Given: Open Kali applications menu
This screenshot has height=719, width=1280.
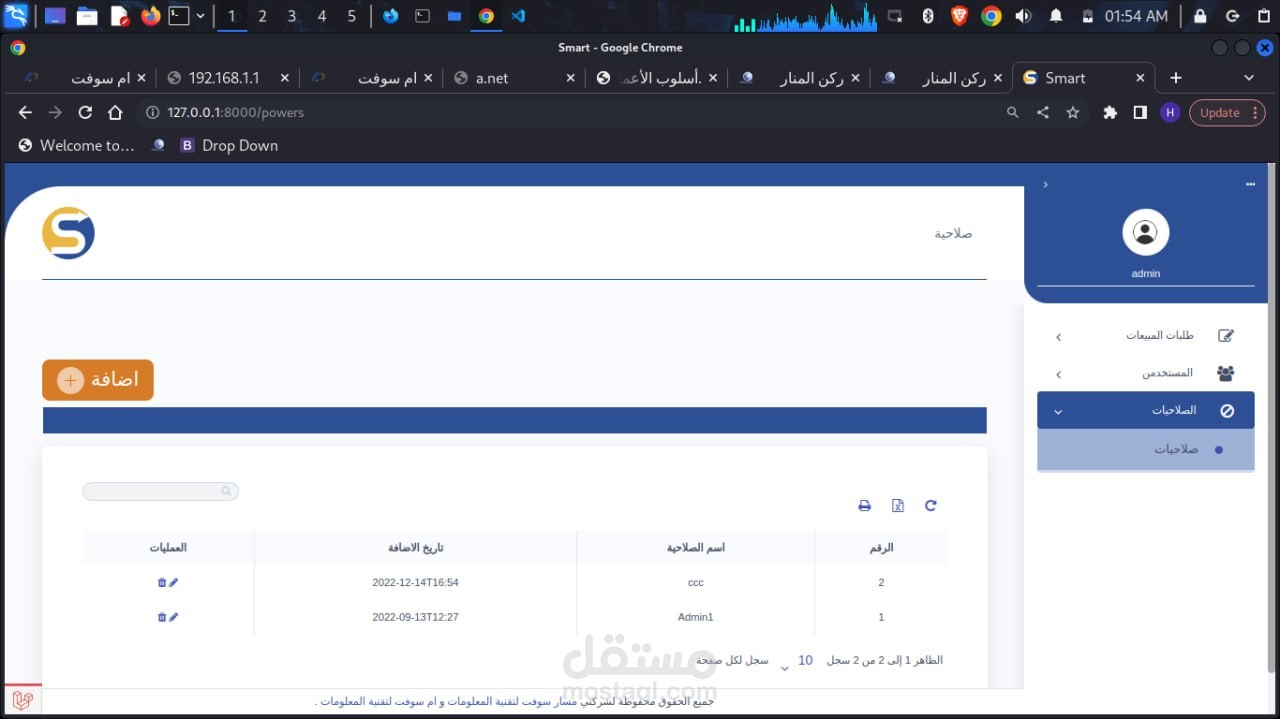Looking at the screenshot, I should tap(16, 16).
